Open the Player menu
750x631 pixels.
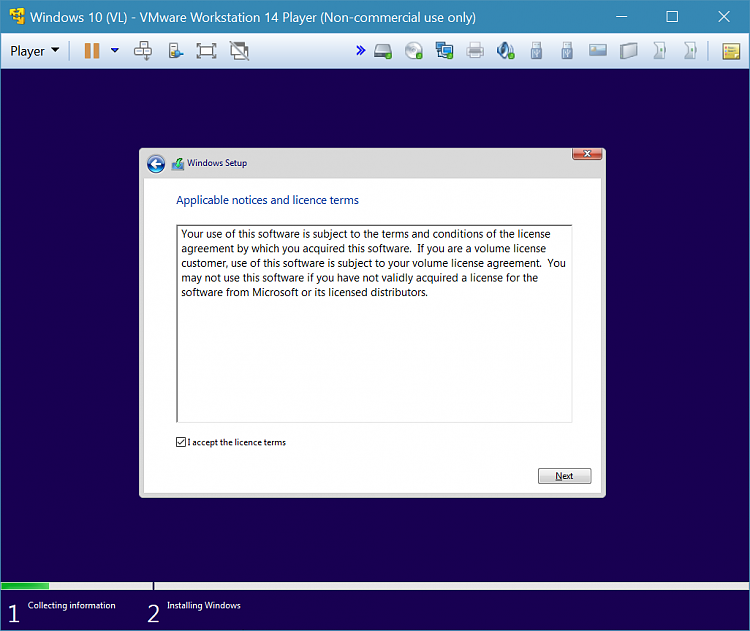point(34,51)
